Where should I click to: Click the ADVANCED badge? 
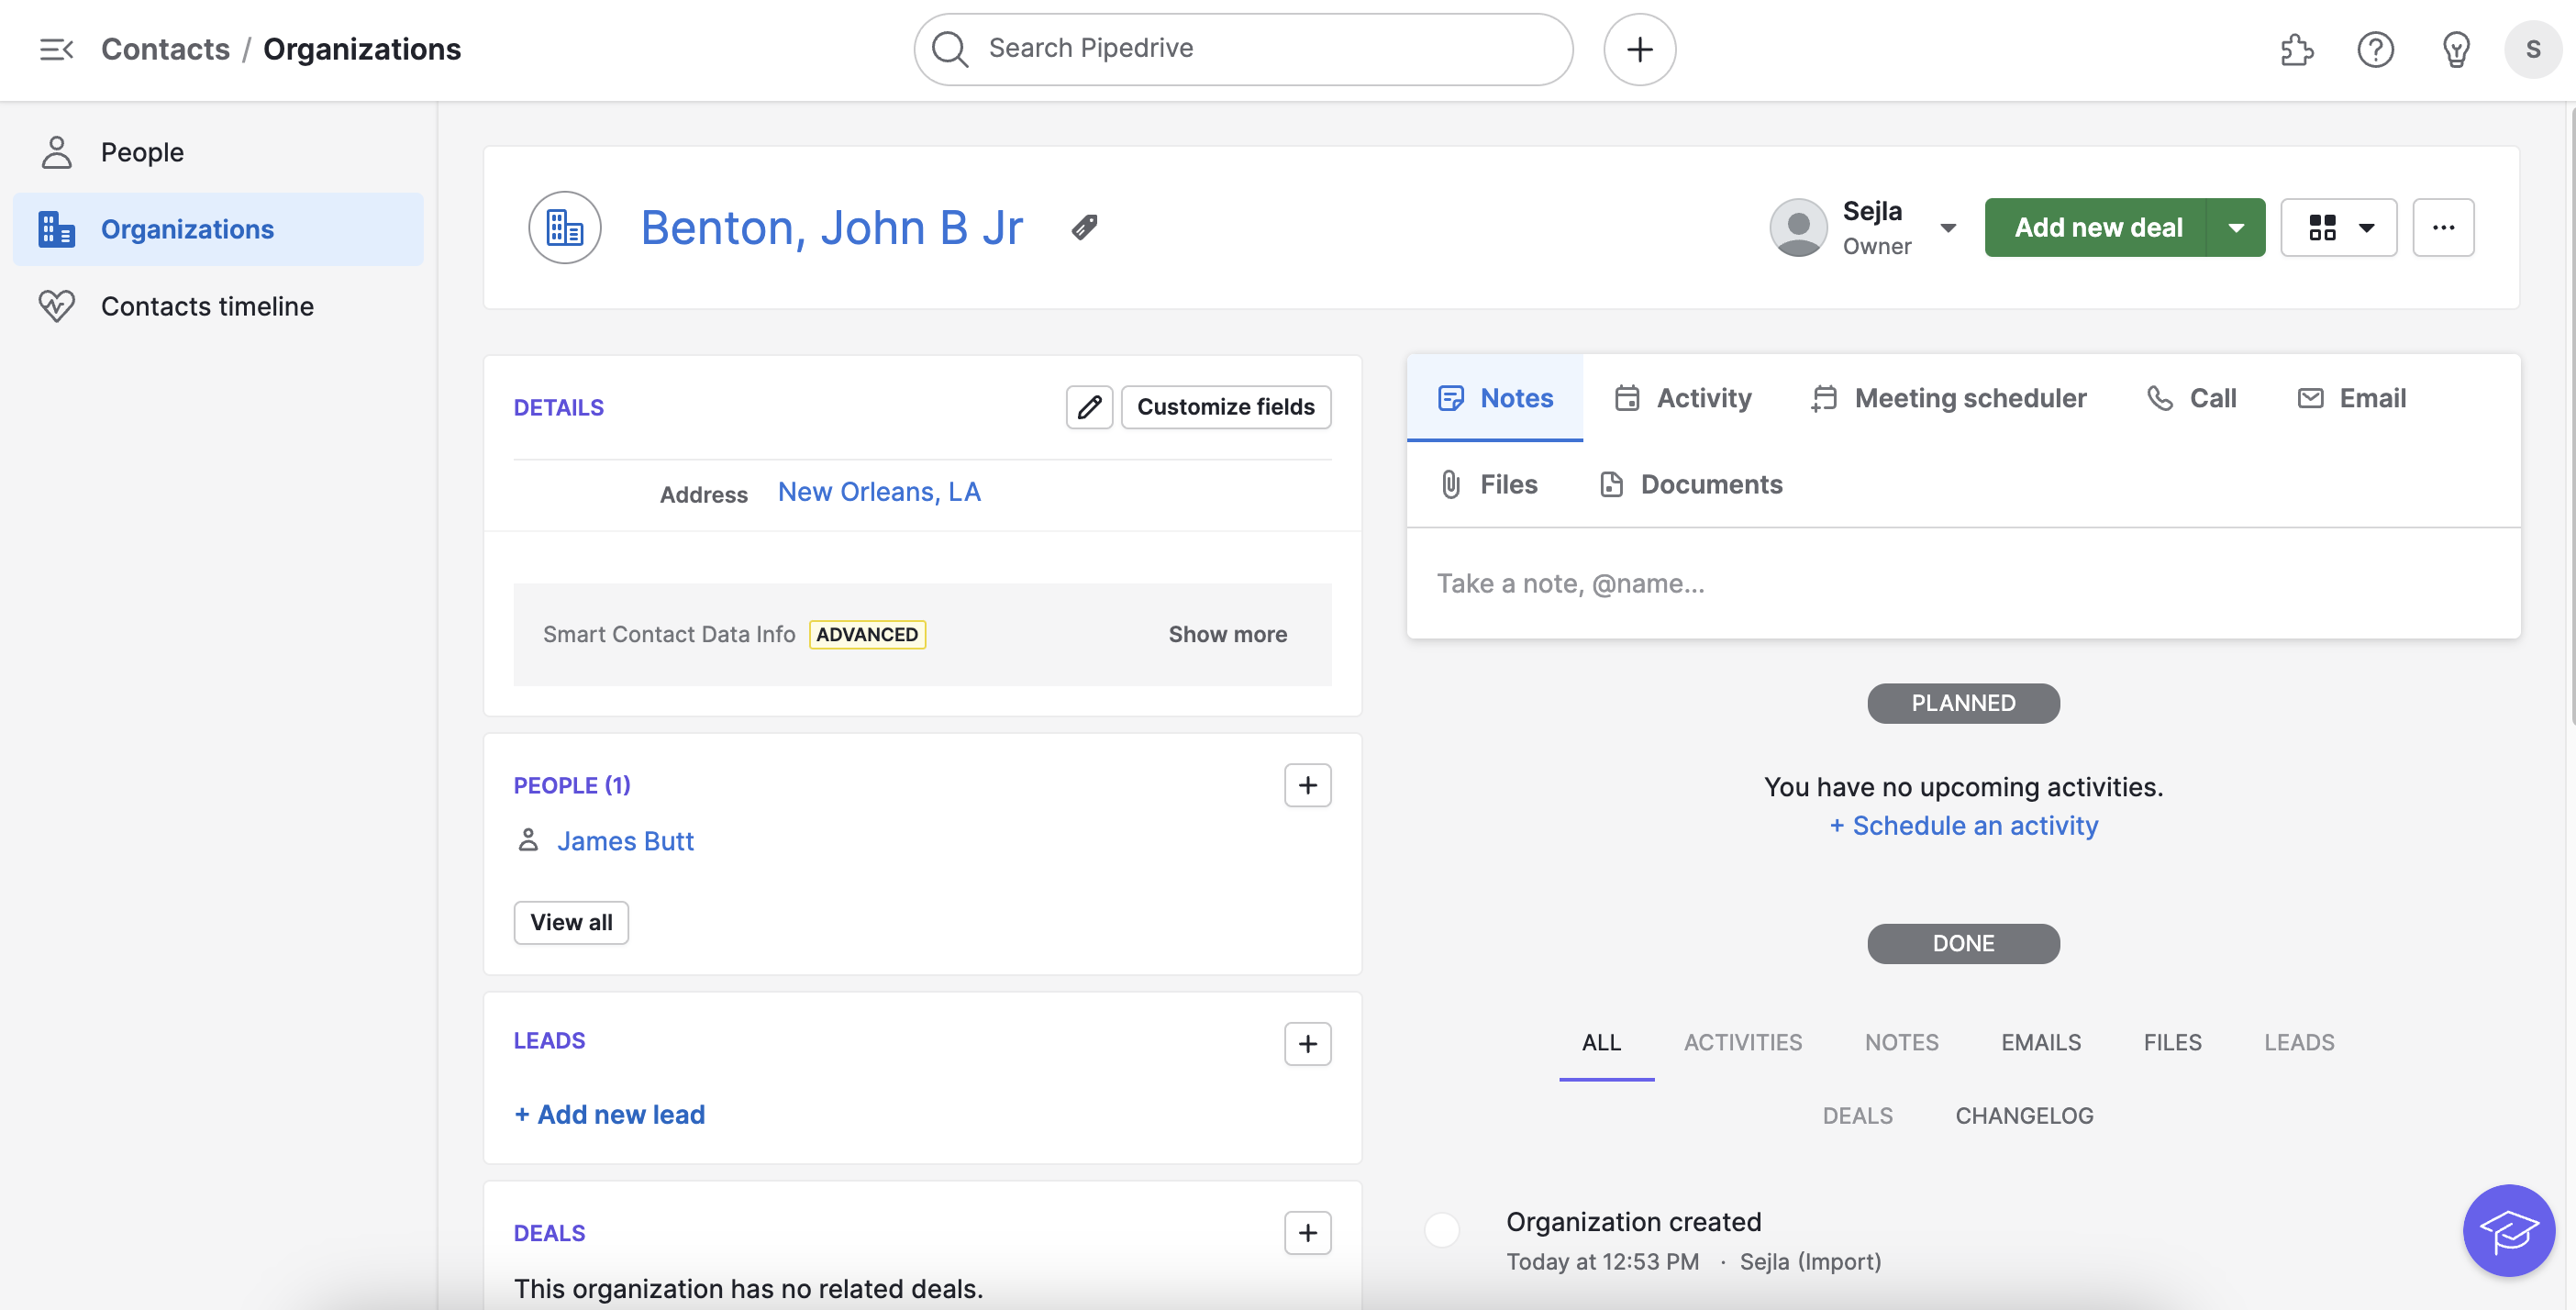[x=866, y=634]
